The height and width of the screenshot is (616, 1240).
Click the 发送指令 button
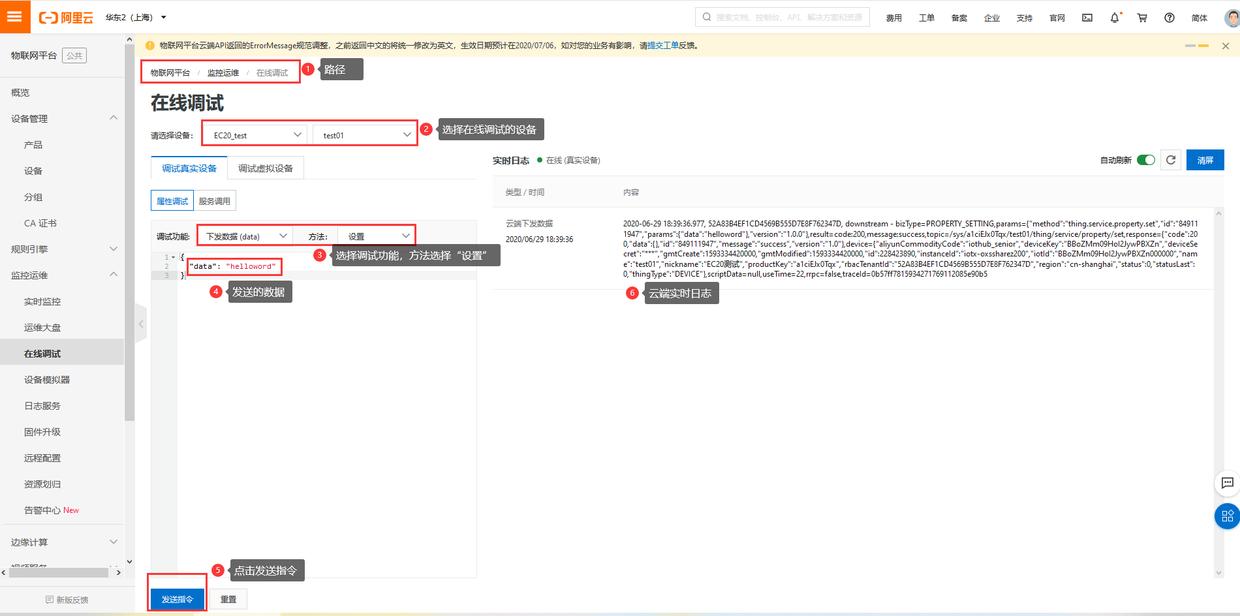pos(175,597)
